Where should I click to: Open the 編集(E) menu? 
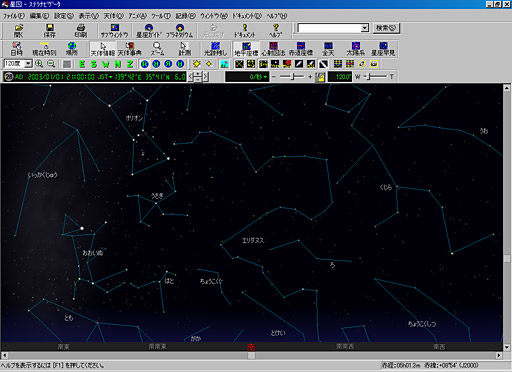(x=39, y=16)
